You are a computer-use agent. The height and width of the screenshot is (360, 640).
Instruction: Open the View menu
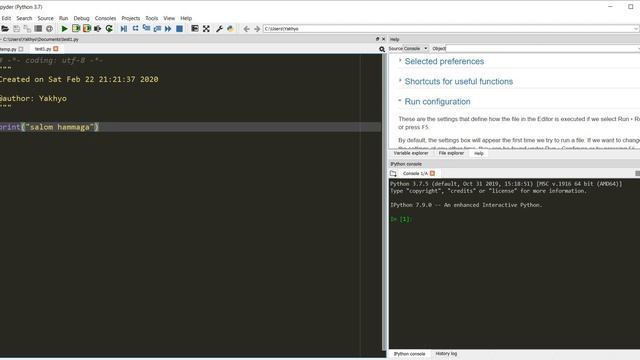click(169, 18)
